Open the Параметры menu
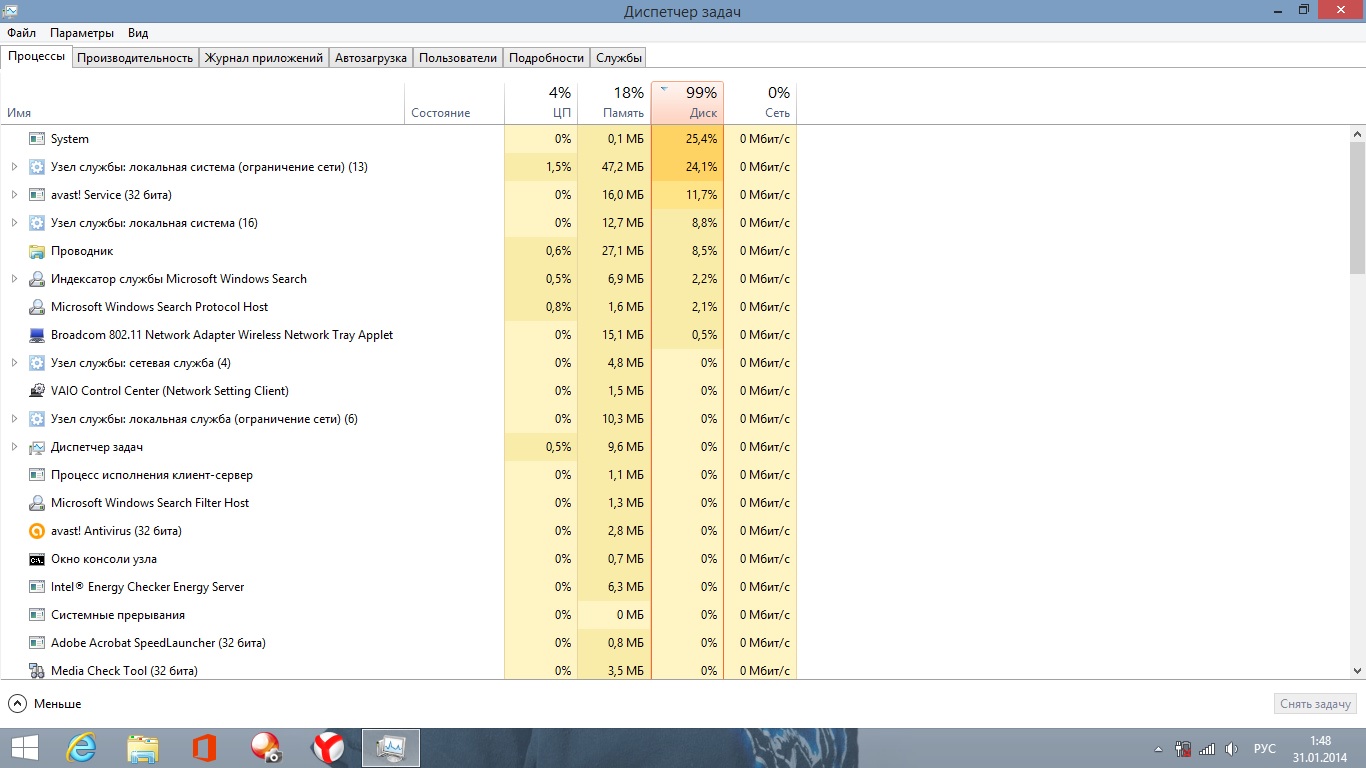1366x768 pixels. [x=82, y=33]
